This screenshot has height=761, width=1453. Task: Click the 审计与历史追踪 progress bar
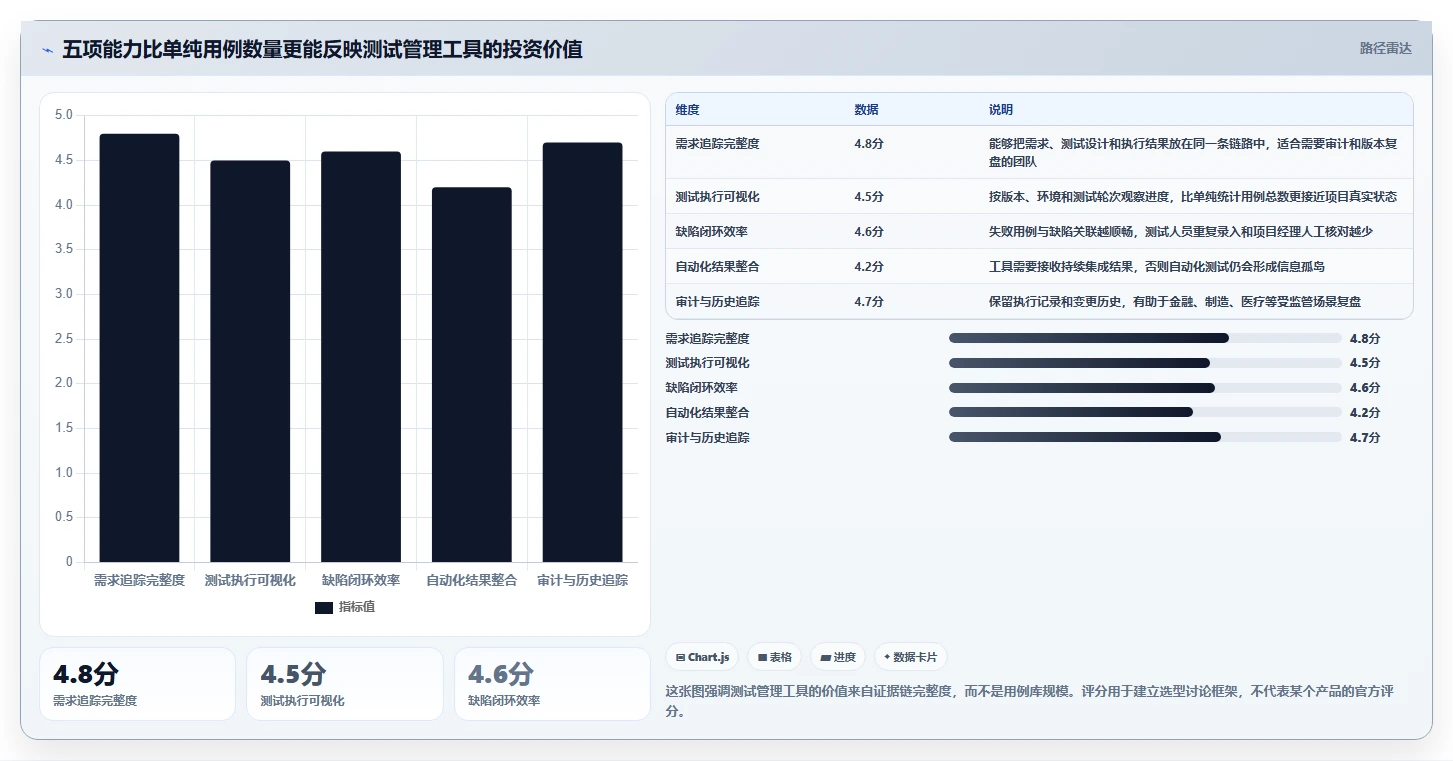(x=1145, y=437)
